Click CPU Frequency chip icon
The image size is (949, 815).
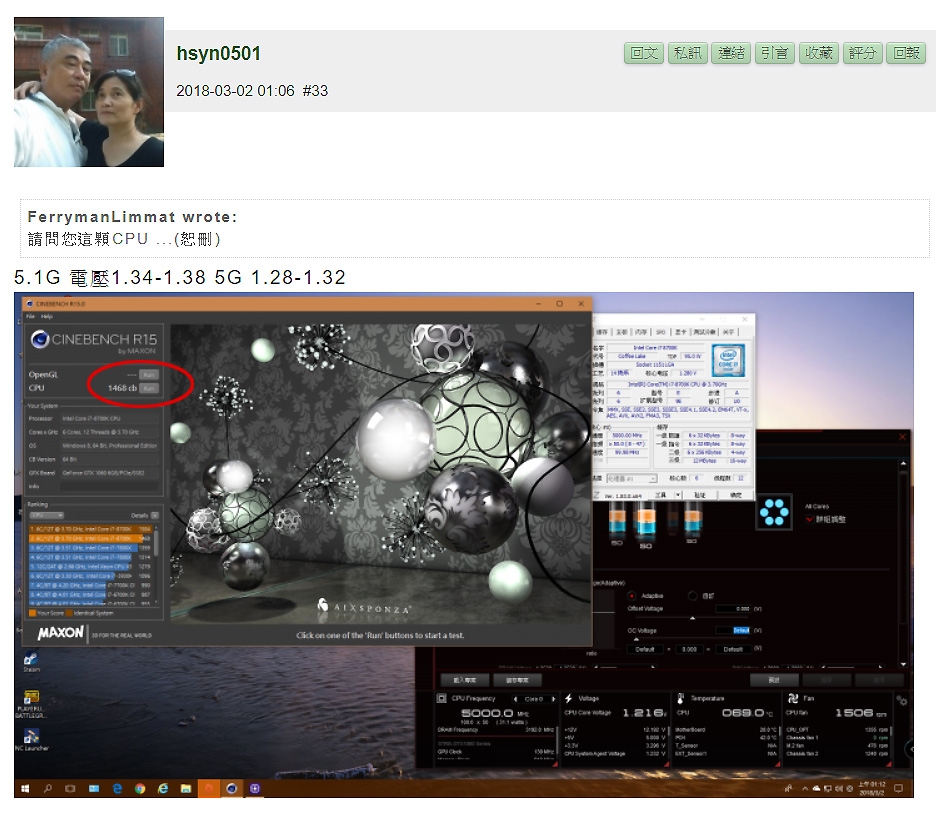pyautogui.click(x=442, y=698)
